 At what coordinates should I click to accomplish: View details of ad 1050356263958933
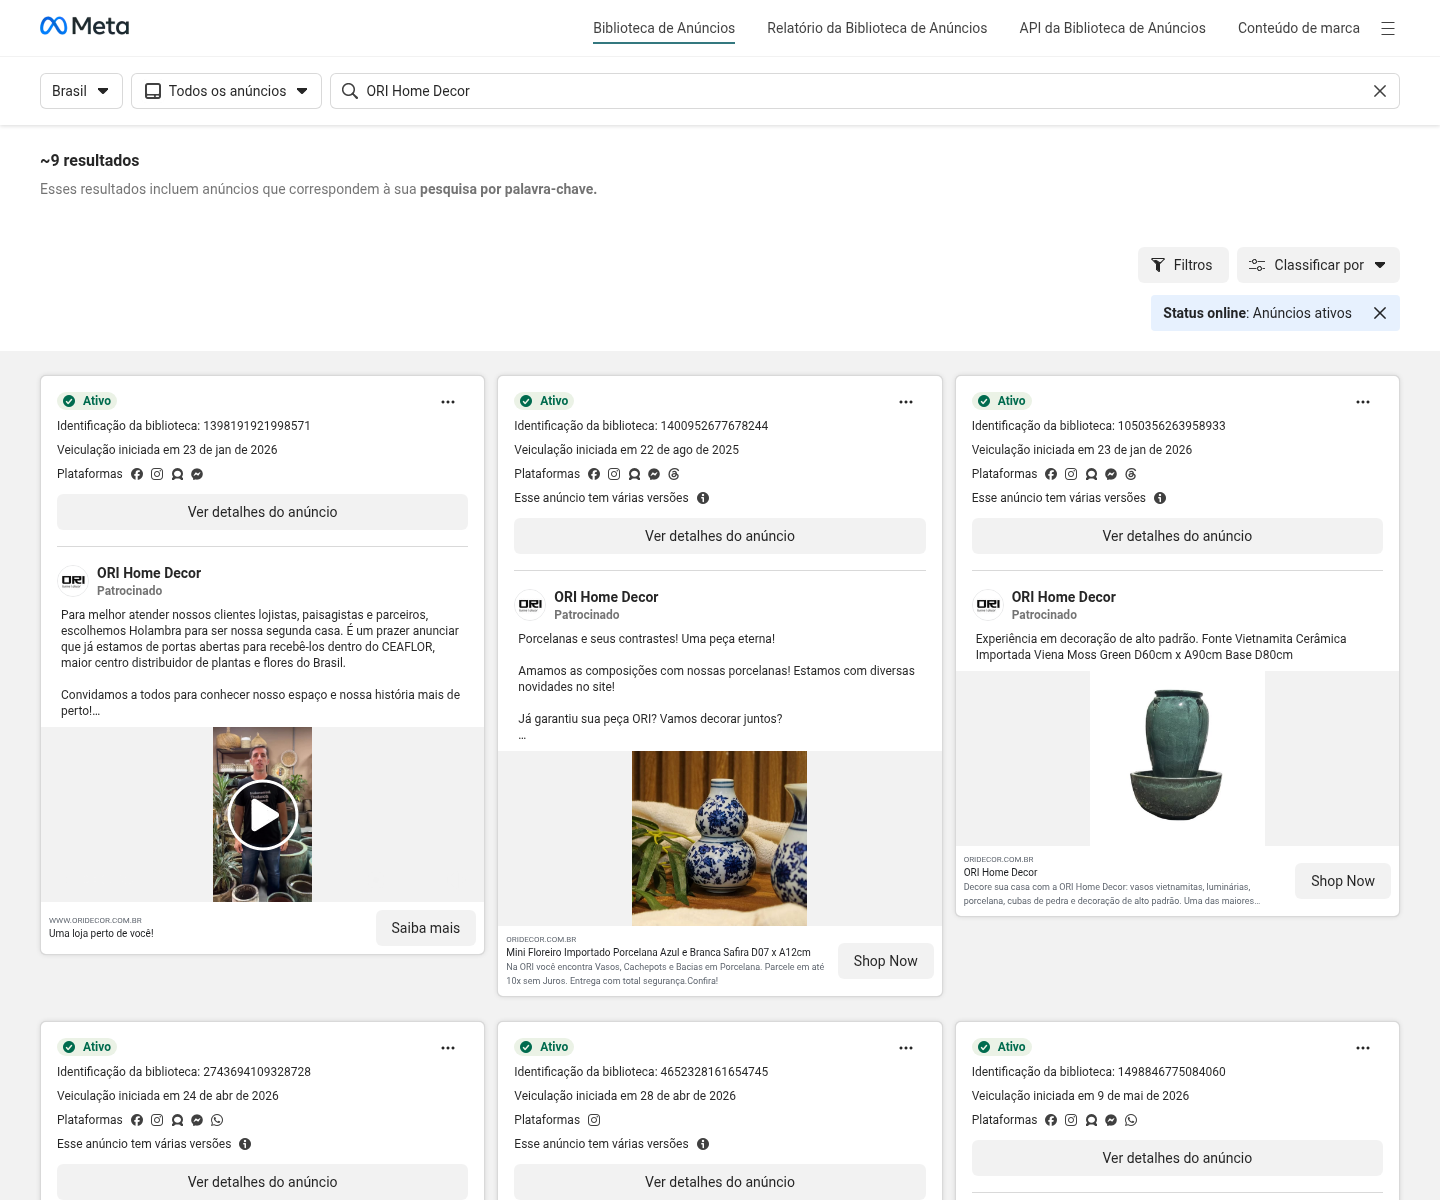tap(1177, 536)
